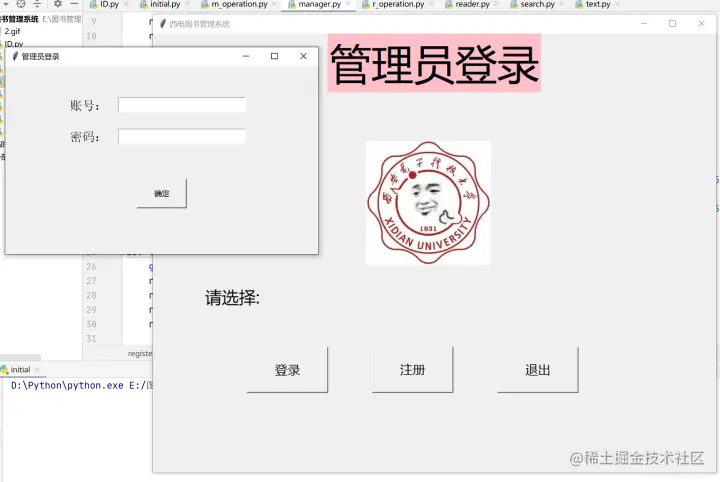Click the 密码: label in login dialog
Viewport: 720px width, 482px height.
(84, 137)
